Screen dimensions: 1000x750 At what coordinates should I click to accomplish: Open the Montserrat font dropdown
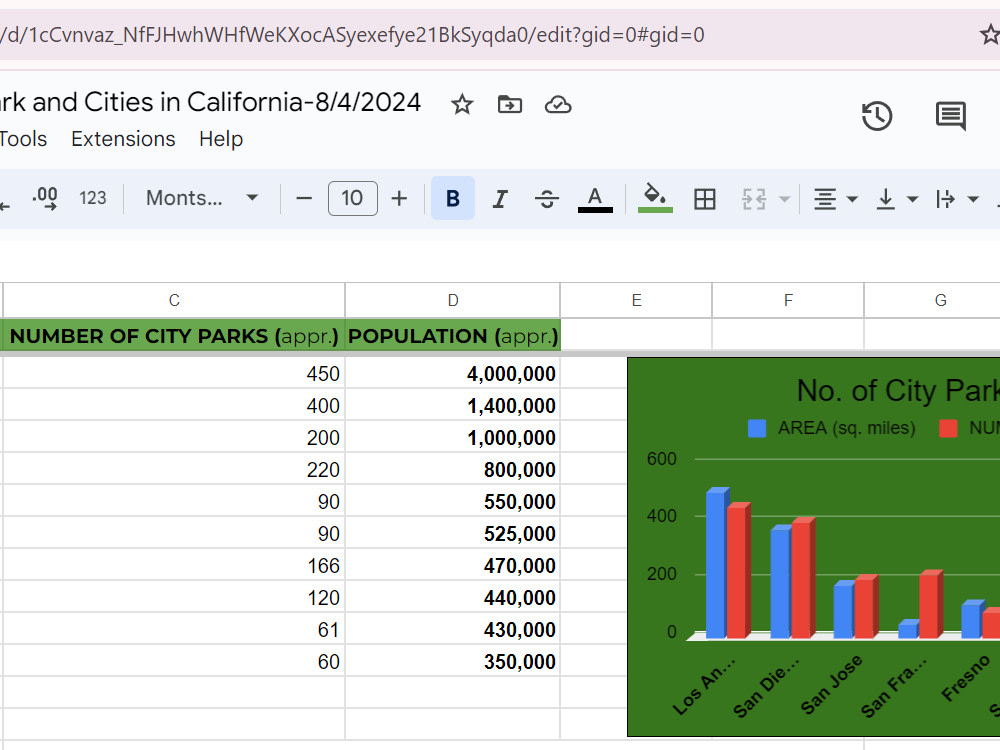(202, 198)
